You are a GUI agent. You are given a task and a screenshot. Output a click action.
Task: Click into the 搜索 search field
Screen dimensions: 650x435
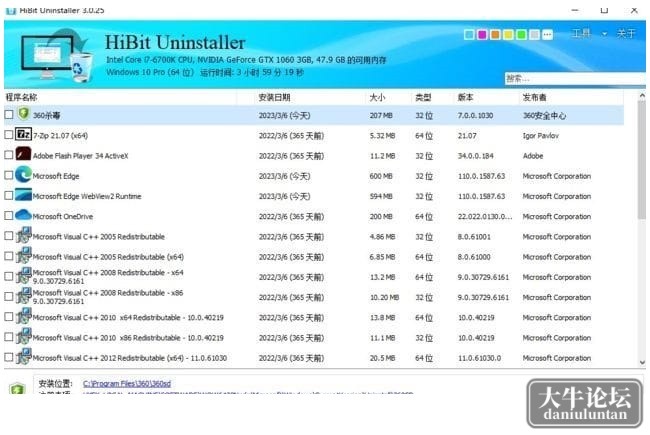click(x=574, y=78)
